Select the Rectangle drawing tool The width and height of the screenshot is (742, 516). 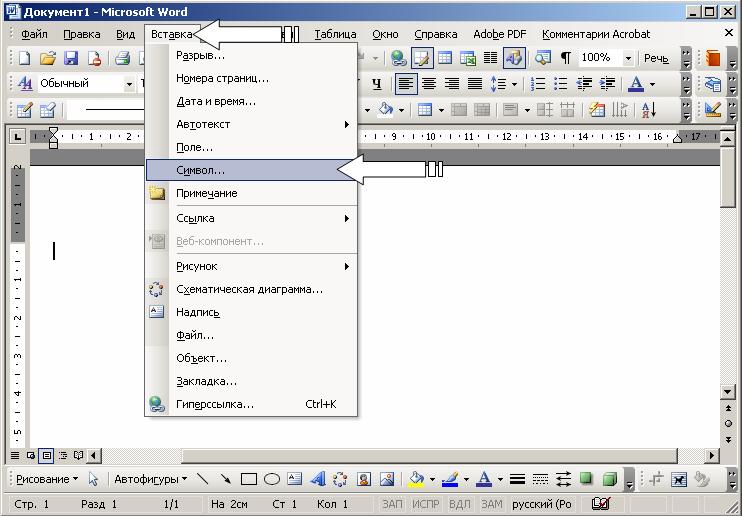pyautogui.click(x=249, y=479)
